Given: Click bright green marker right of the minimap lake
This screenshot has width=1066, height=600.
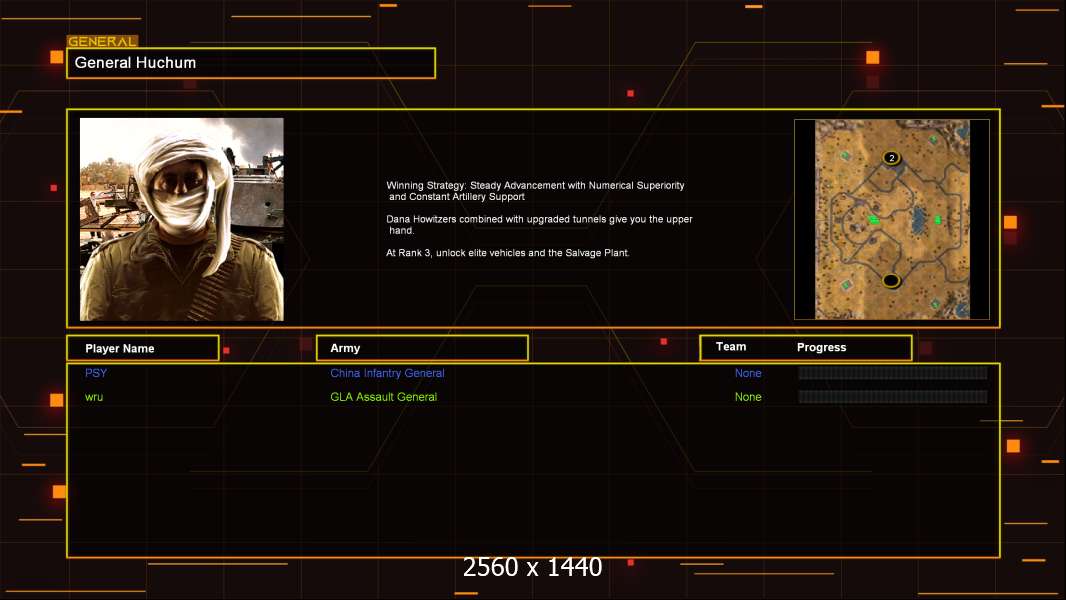Looking at the screenshot, I should click(x=938, y=219).
